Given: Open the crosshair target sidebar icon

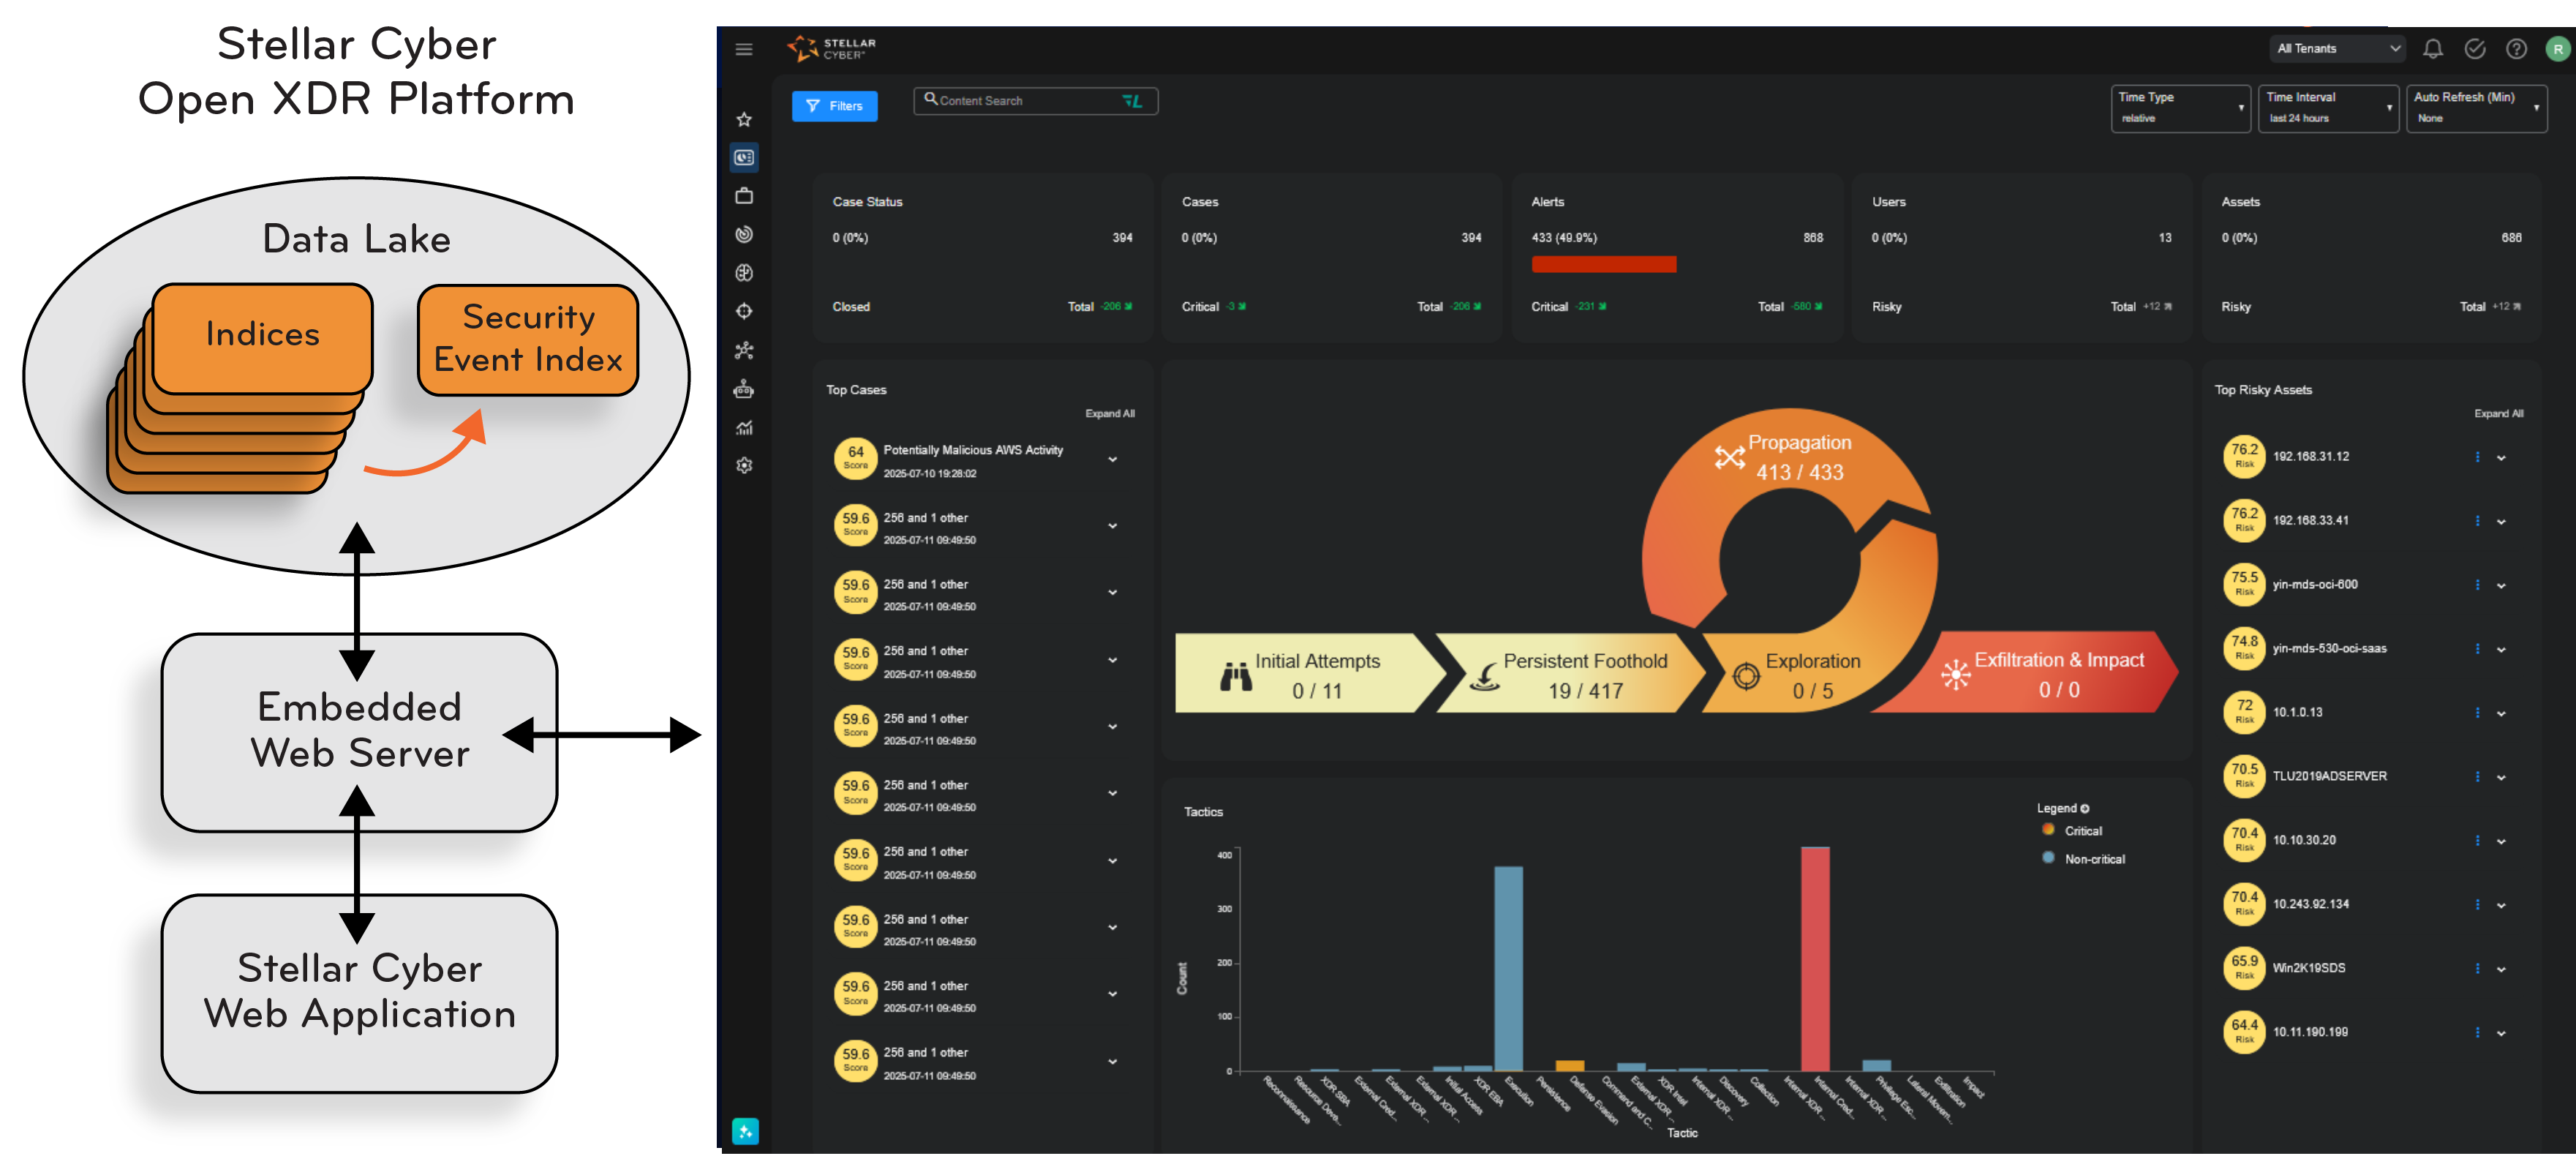Looking at the screenshot, I should pyautogui.click(x=744, y=311).
